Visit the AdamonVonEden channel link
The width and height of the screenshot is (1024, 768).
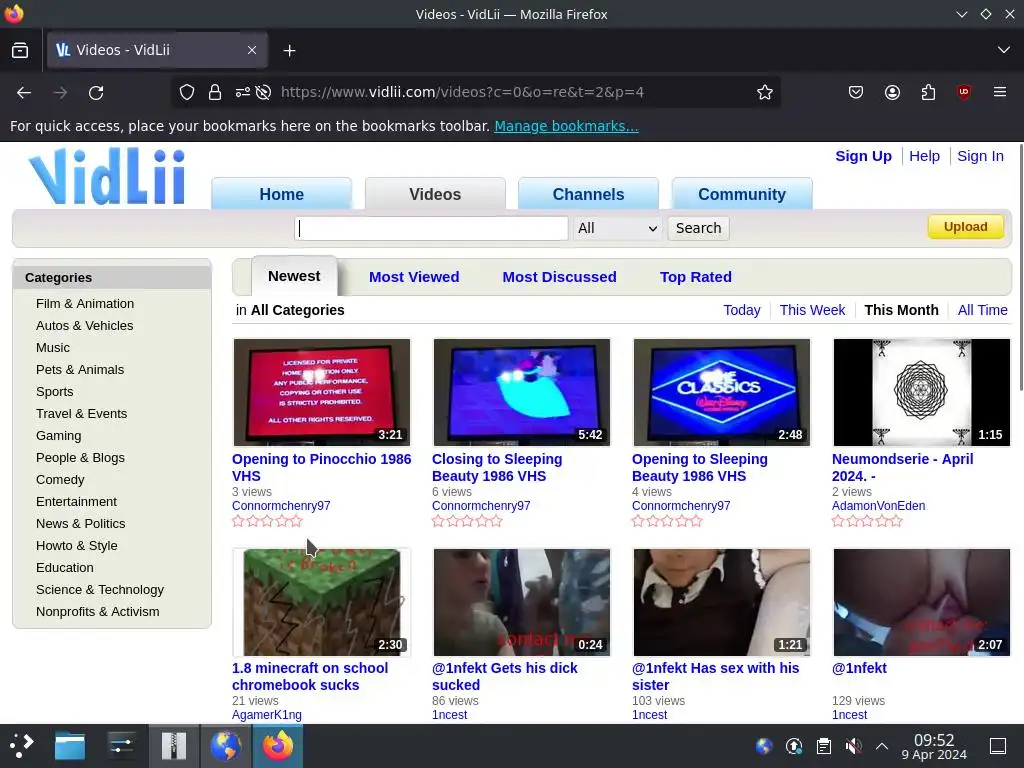pos(878,505)
